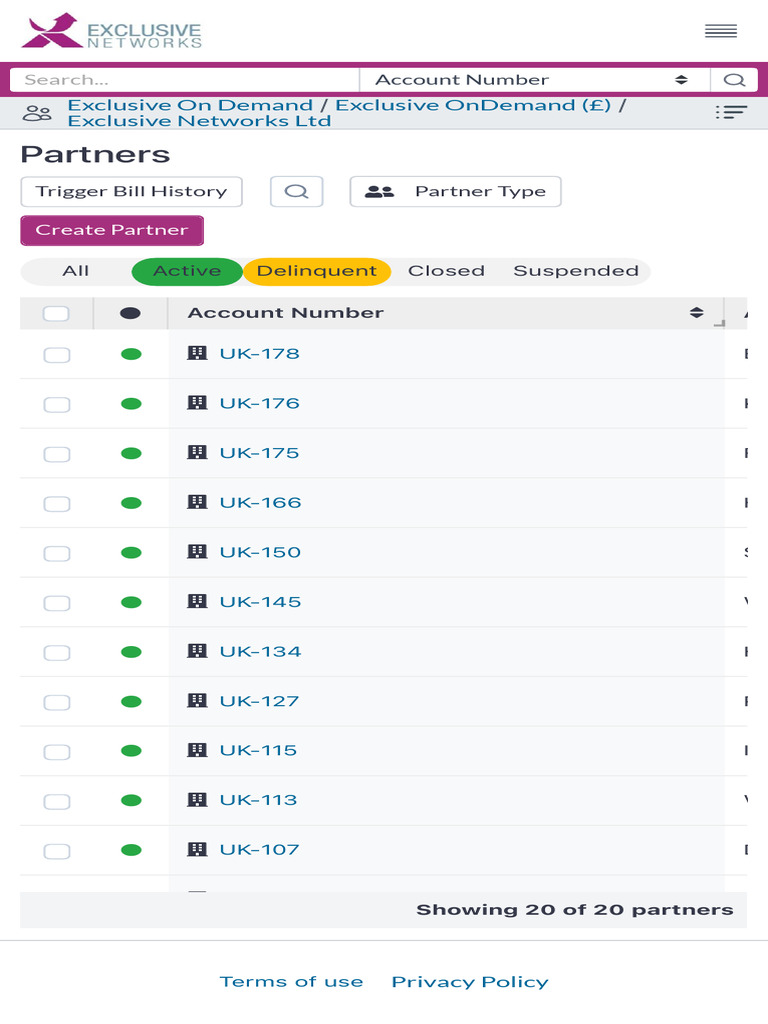
Task: Select the All status tab
Action: pyautogui.click(x=76, y=271)
